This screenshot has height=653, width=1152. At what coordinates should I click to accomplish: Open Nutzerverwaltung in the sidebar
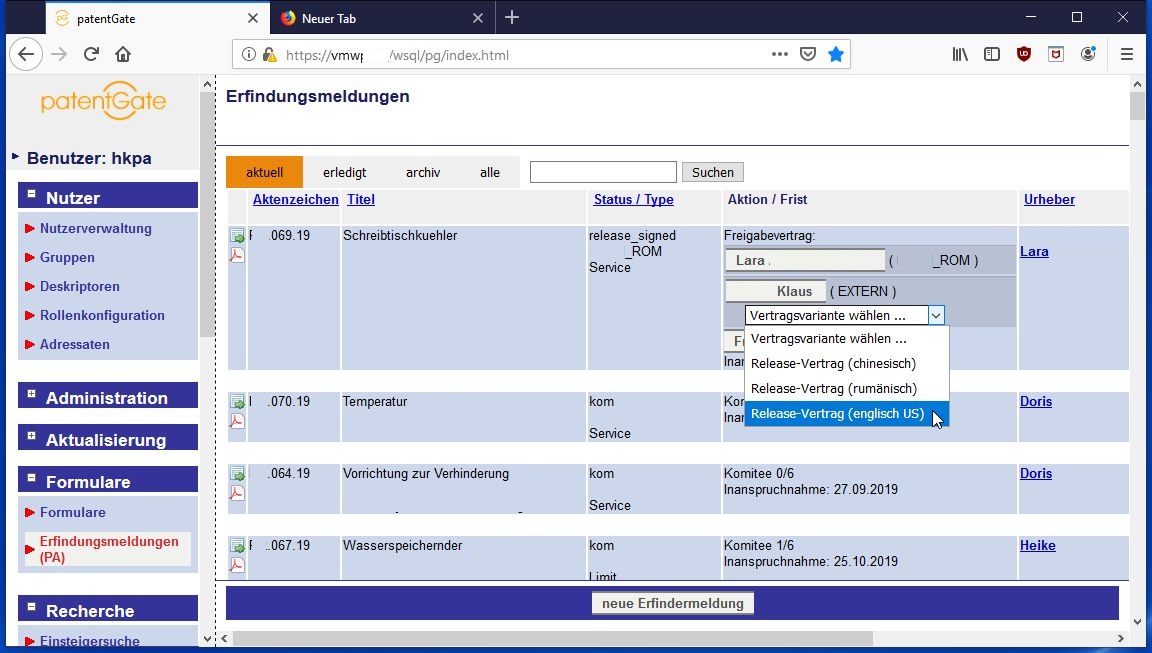[x=96, y=228]
